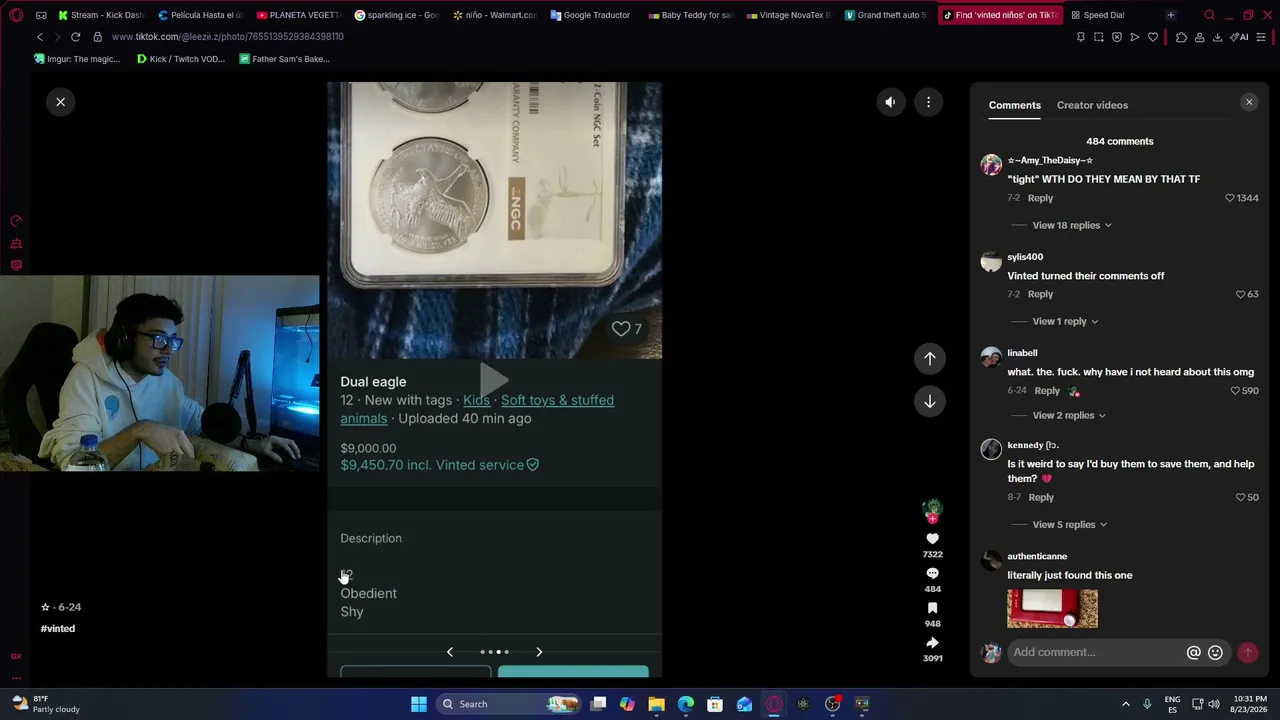Show the previous photo in the slideshow

pos(449,652)
